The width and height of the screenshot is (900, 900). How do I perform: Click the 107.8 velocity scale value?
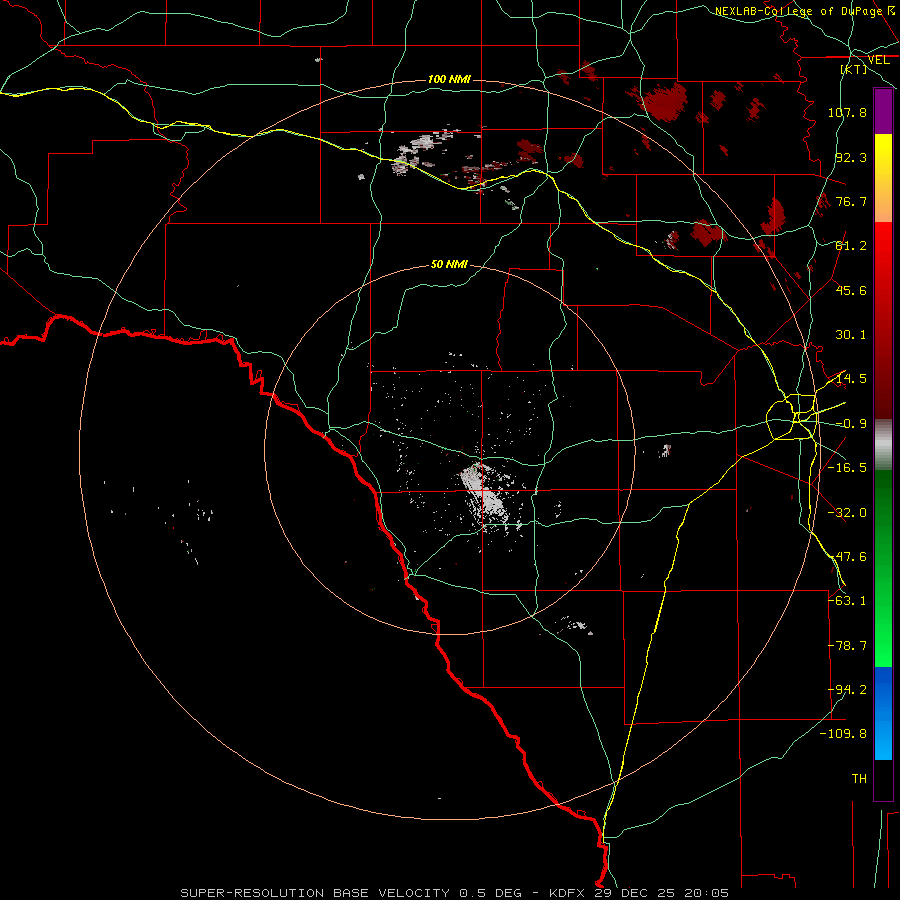click(x=847, y=112)
